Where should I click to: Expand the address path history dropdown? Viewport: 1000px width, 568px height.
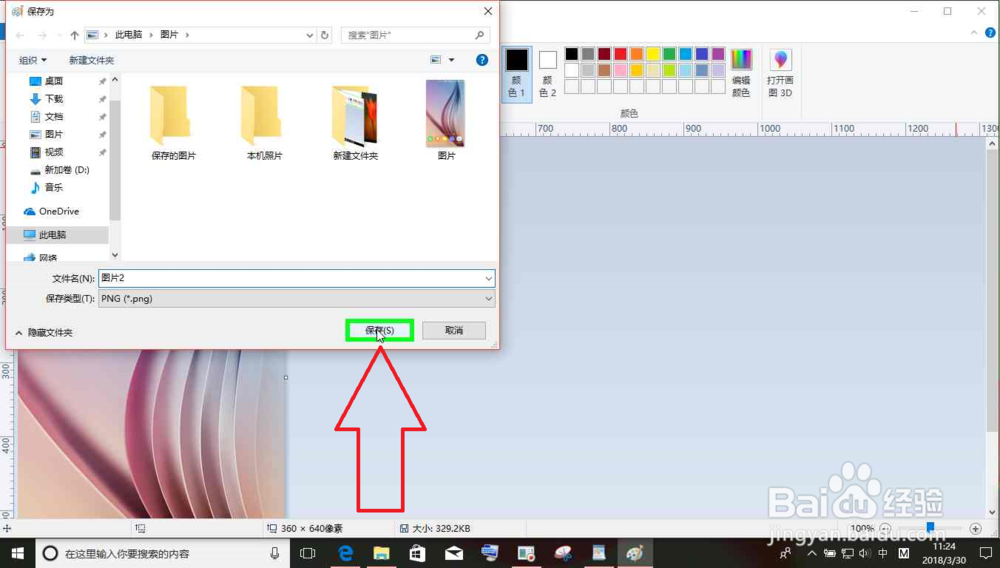[309, 35]
